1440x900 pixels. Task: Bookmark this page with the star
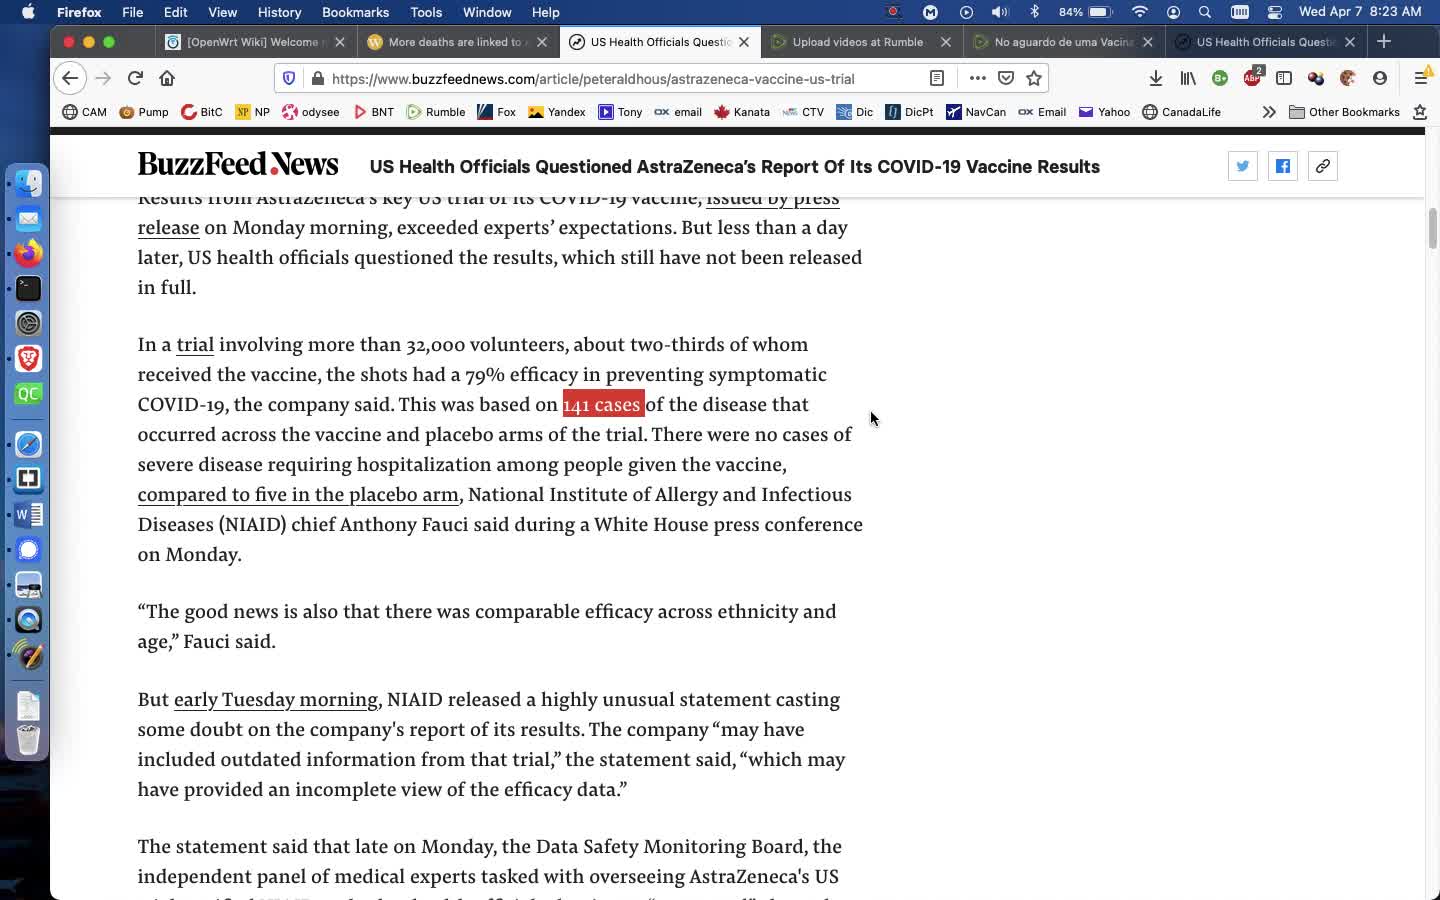coord(1034,78)
